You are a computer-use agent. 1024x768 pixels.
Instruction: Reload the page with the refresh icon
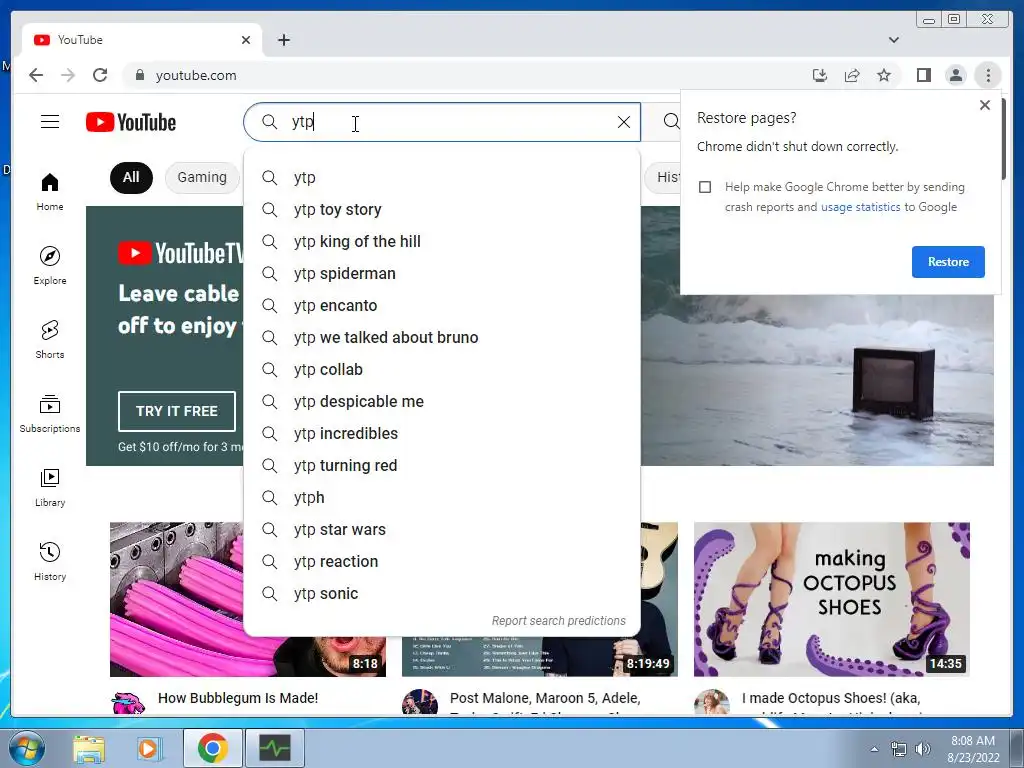(100, 75)
